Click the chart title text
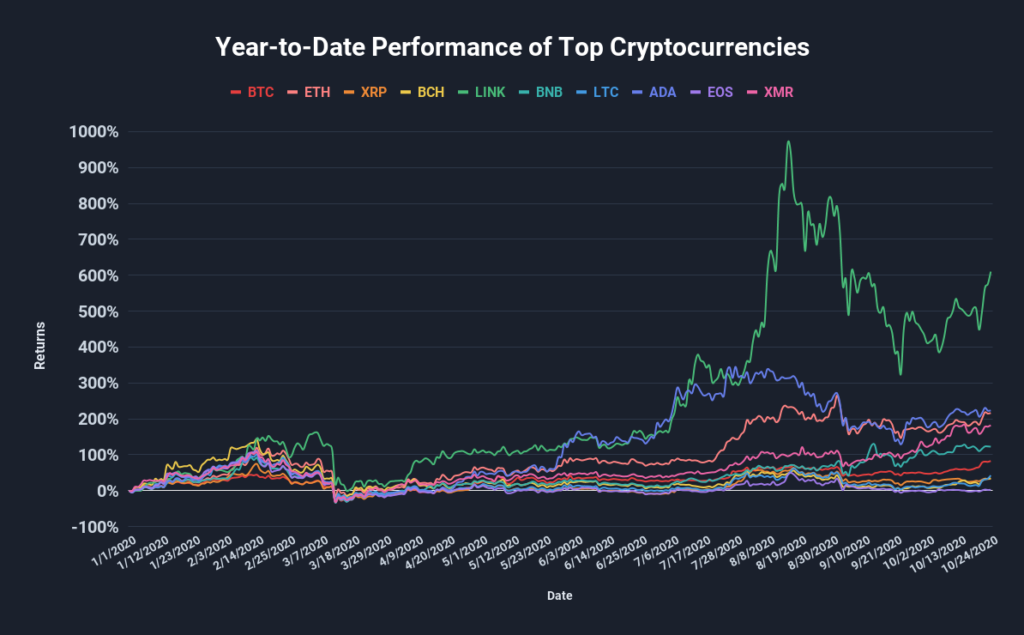Viewport: 1024px width, 635px height. tap(512, 47)
